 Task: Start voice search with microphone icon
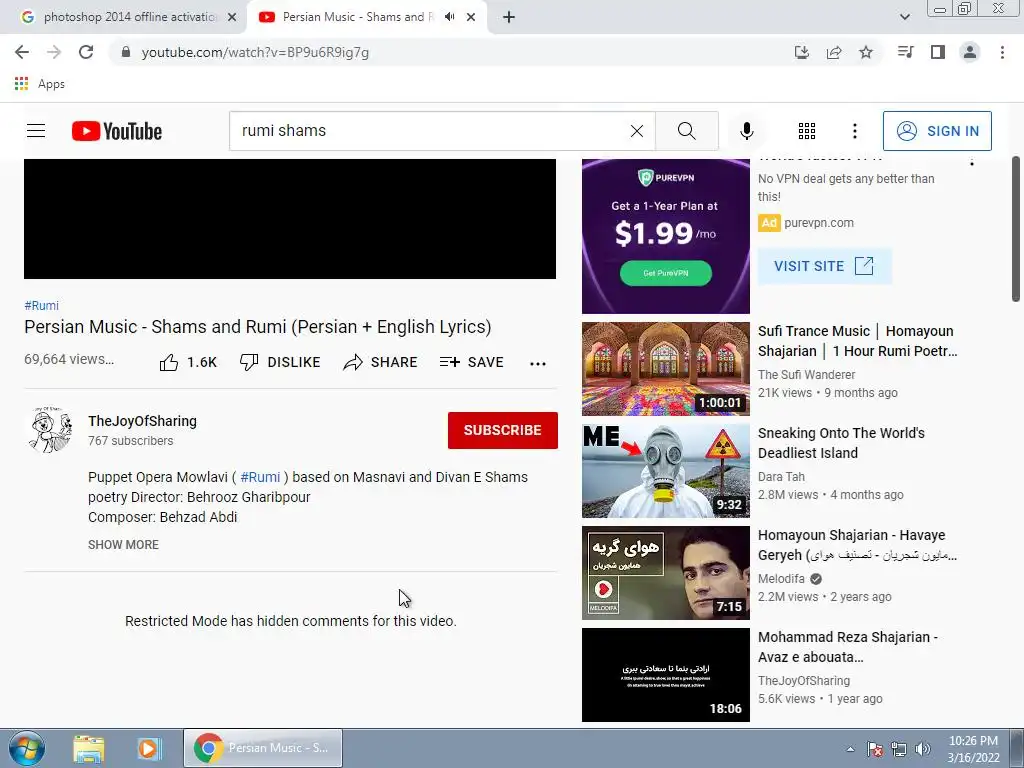click(x=746, y=131)
